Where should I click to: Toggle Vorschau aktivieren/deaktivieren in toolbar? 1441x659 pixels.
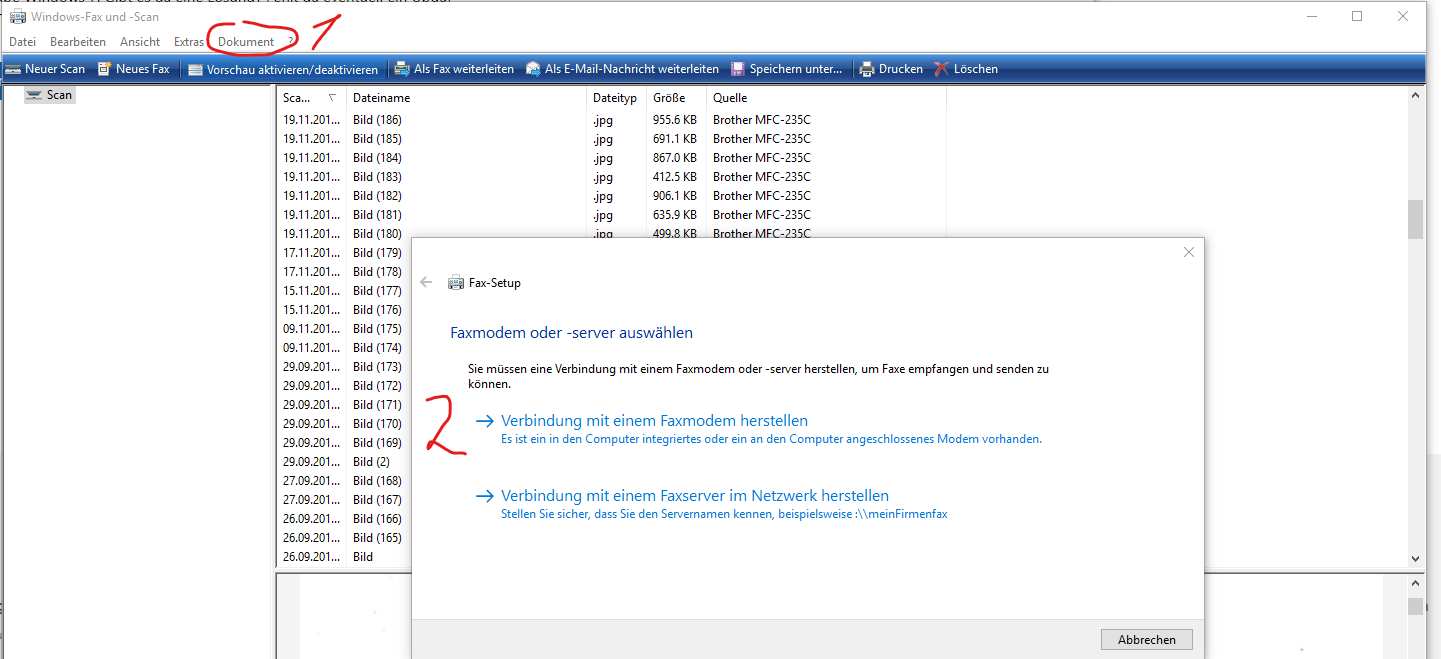pos(283,69)
